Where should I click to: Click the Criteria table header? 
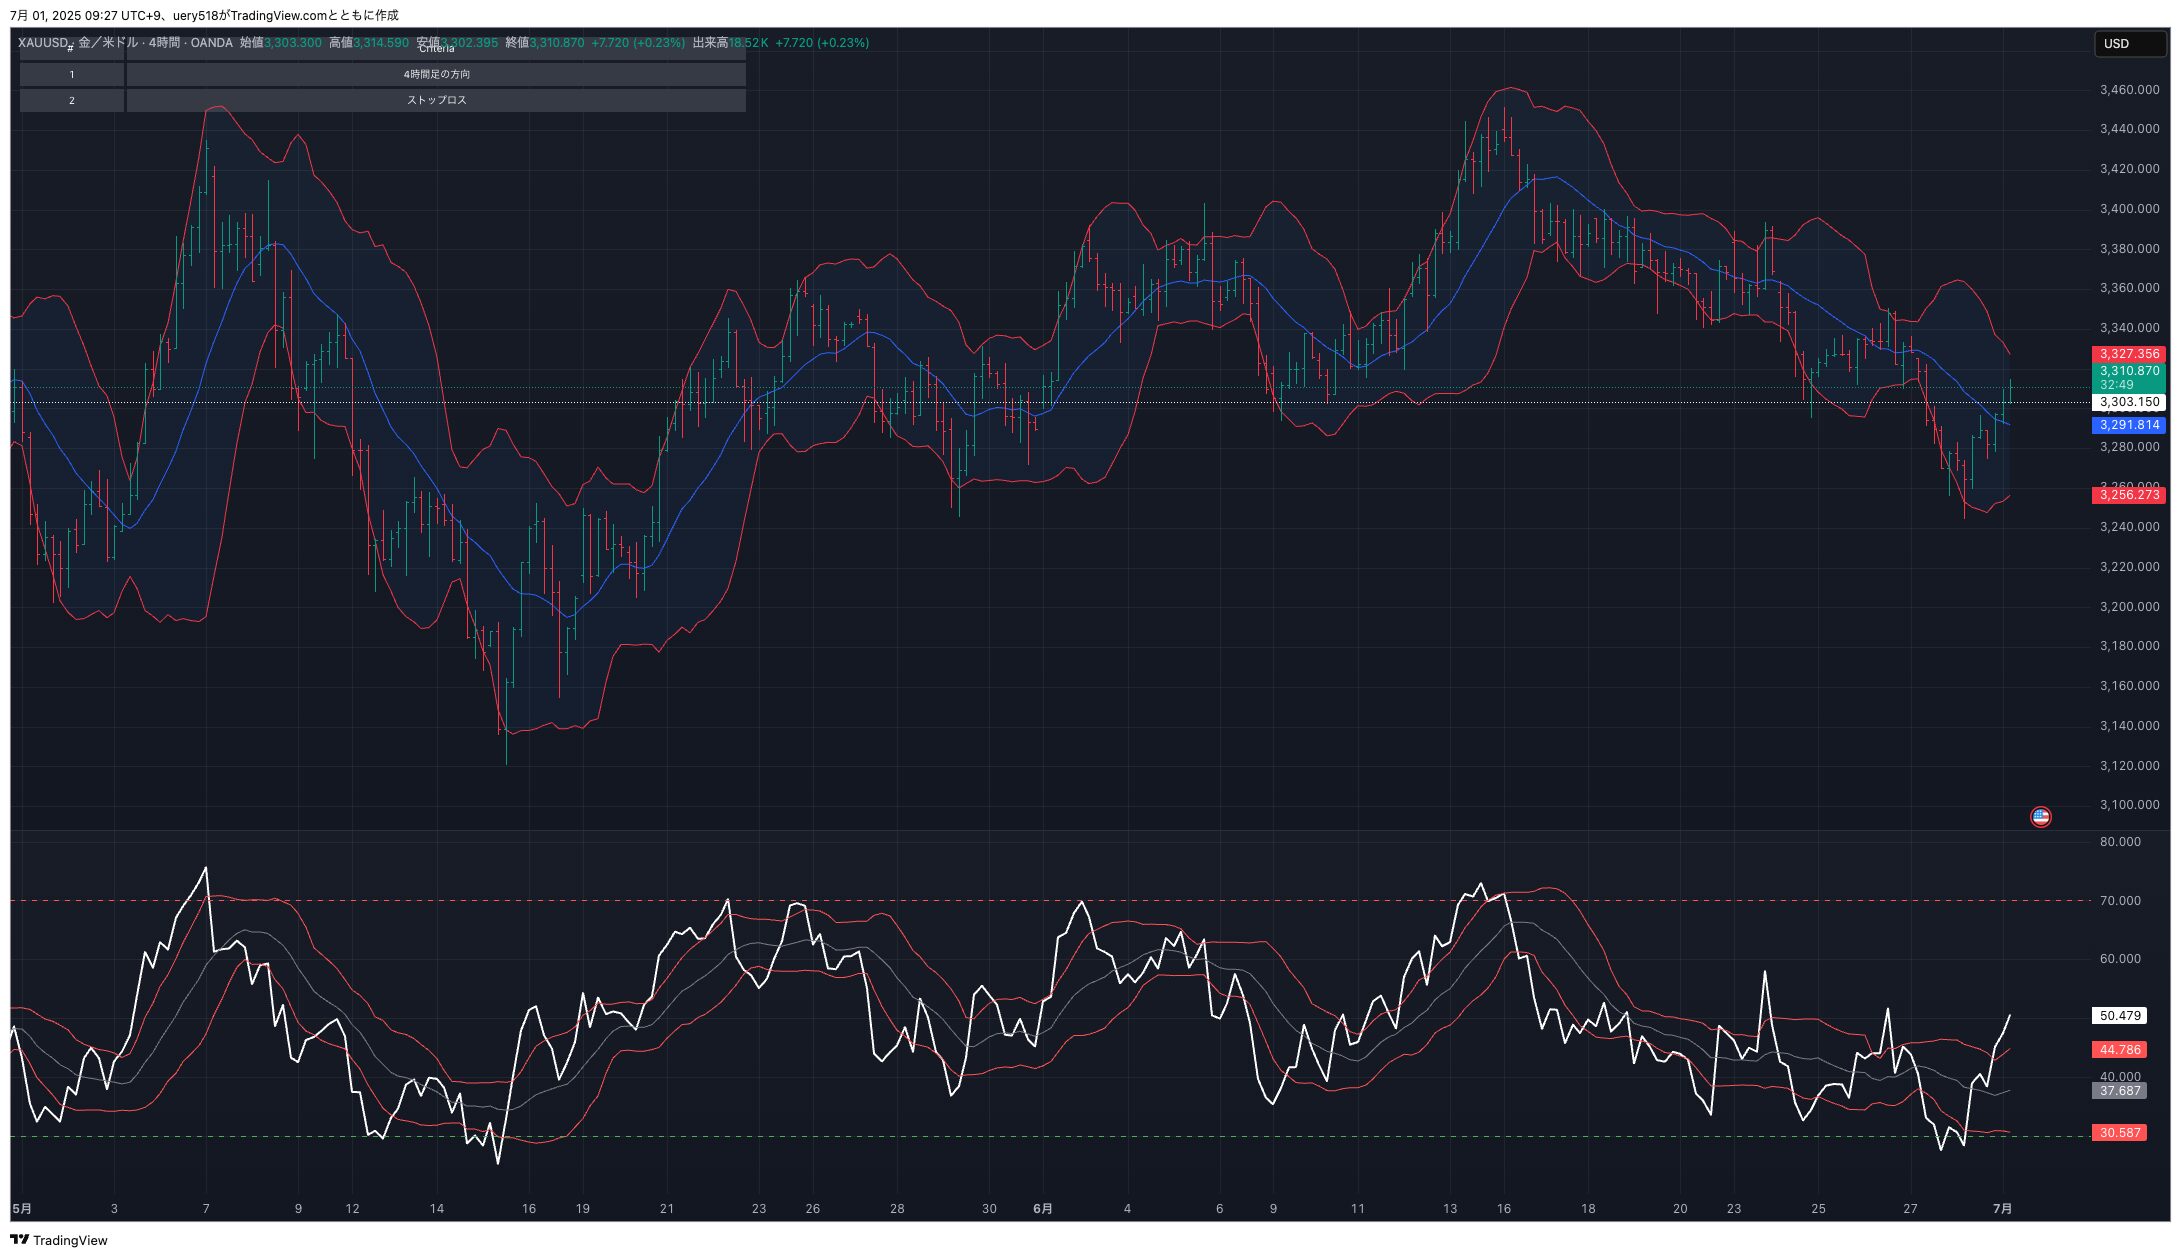[x=436, y=49]
